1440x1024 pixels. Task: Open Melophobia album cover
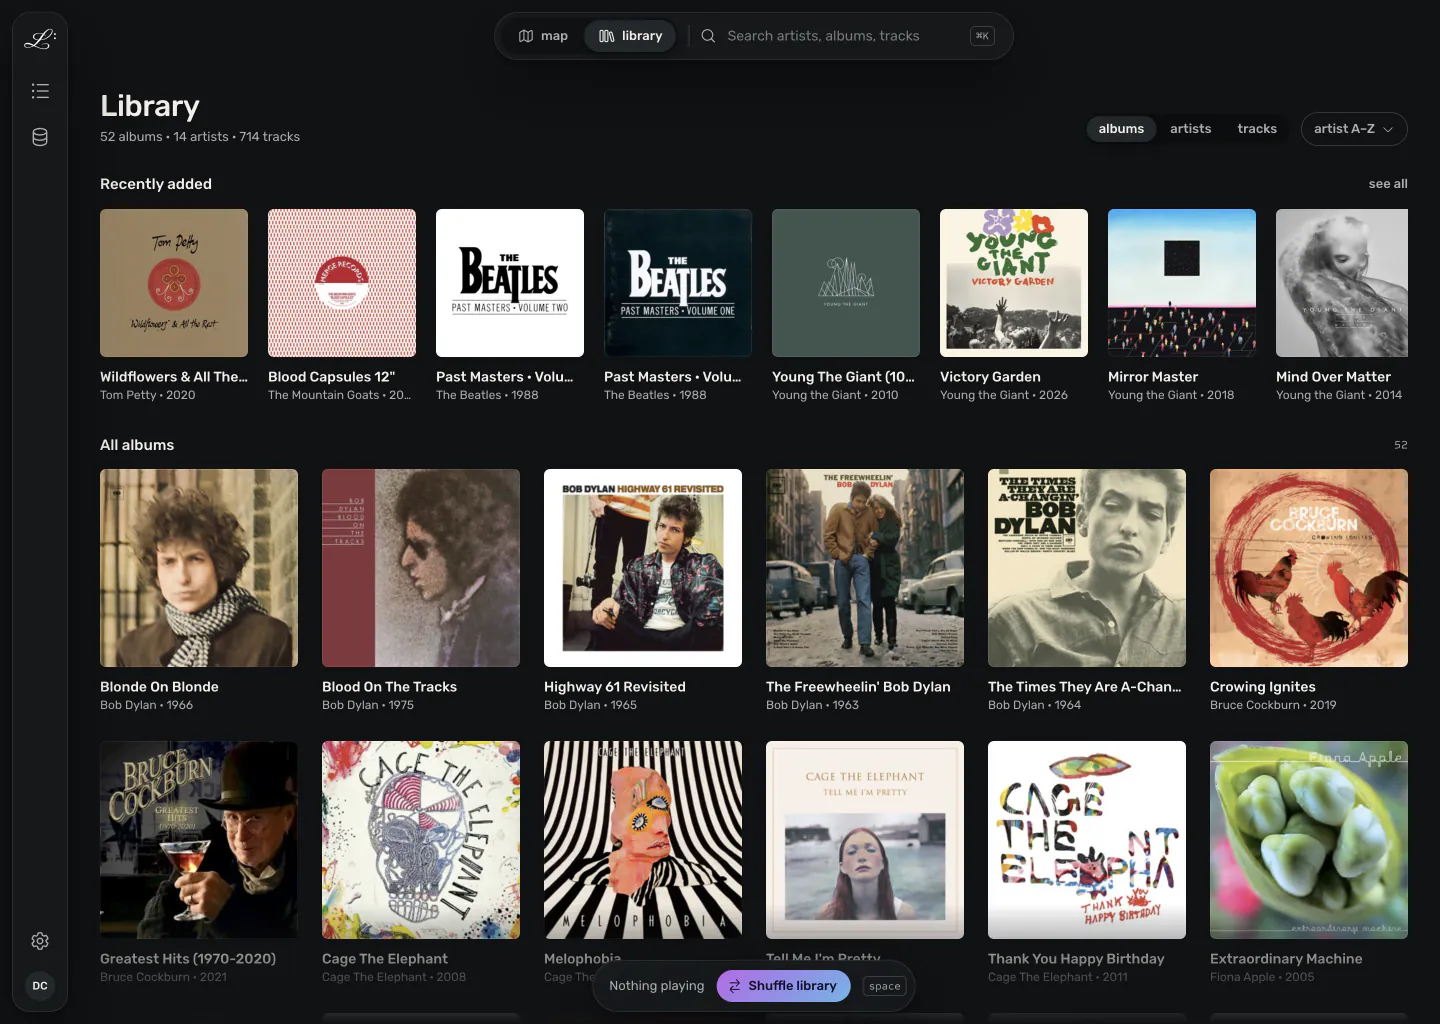point(643,840)
